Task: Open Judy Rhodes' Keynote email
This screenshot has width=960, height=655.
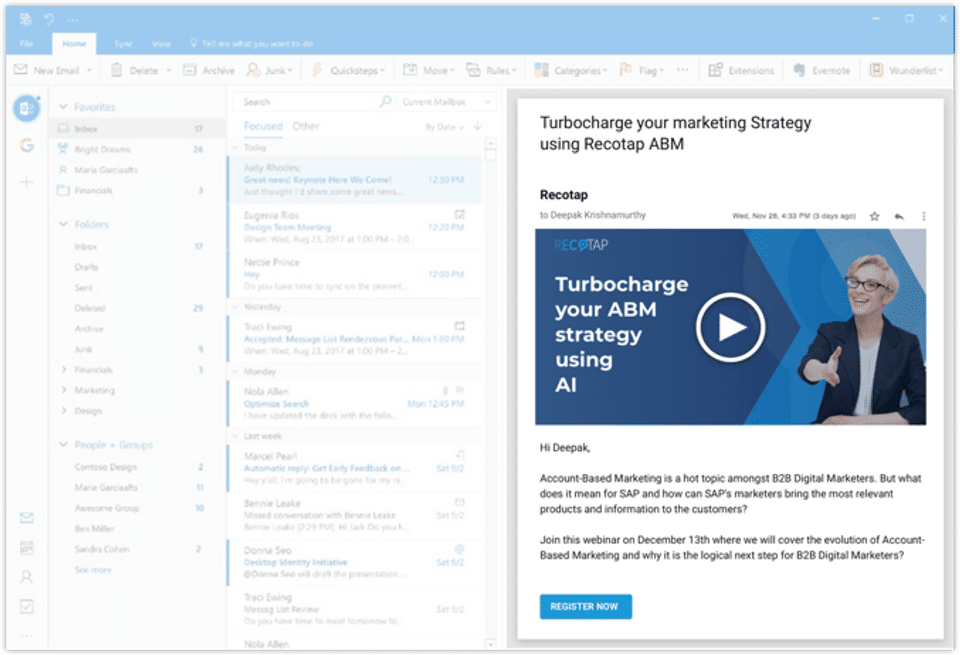Action: coord(354,179)
